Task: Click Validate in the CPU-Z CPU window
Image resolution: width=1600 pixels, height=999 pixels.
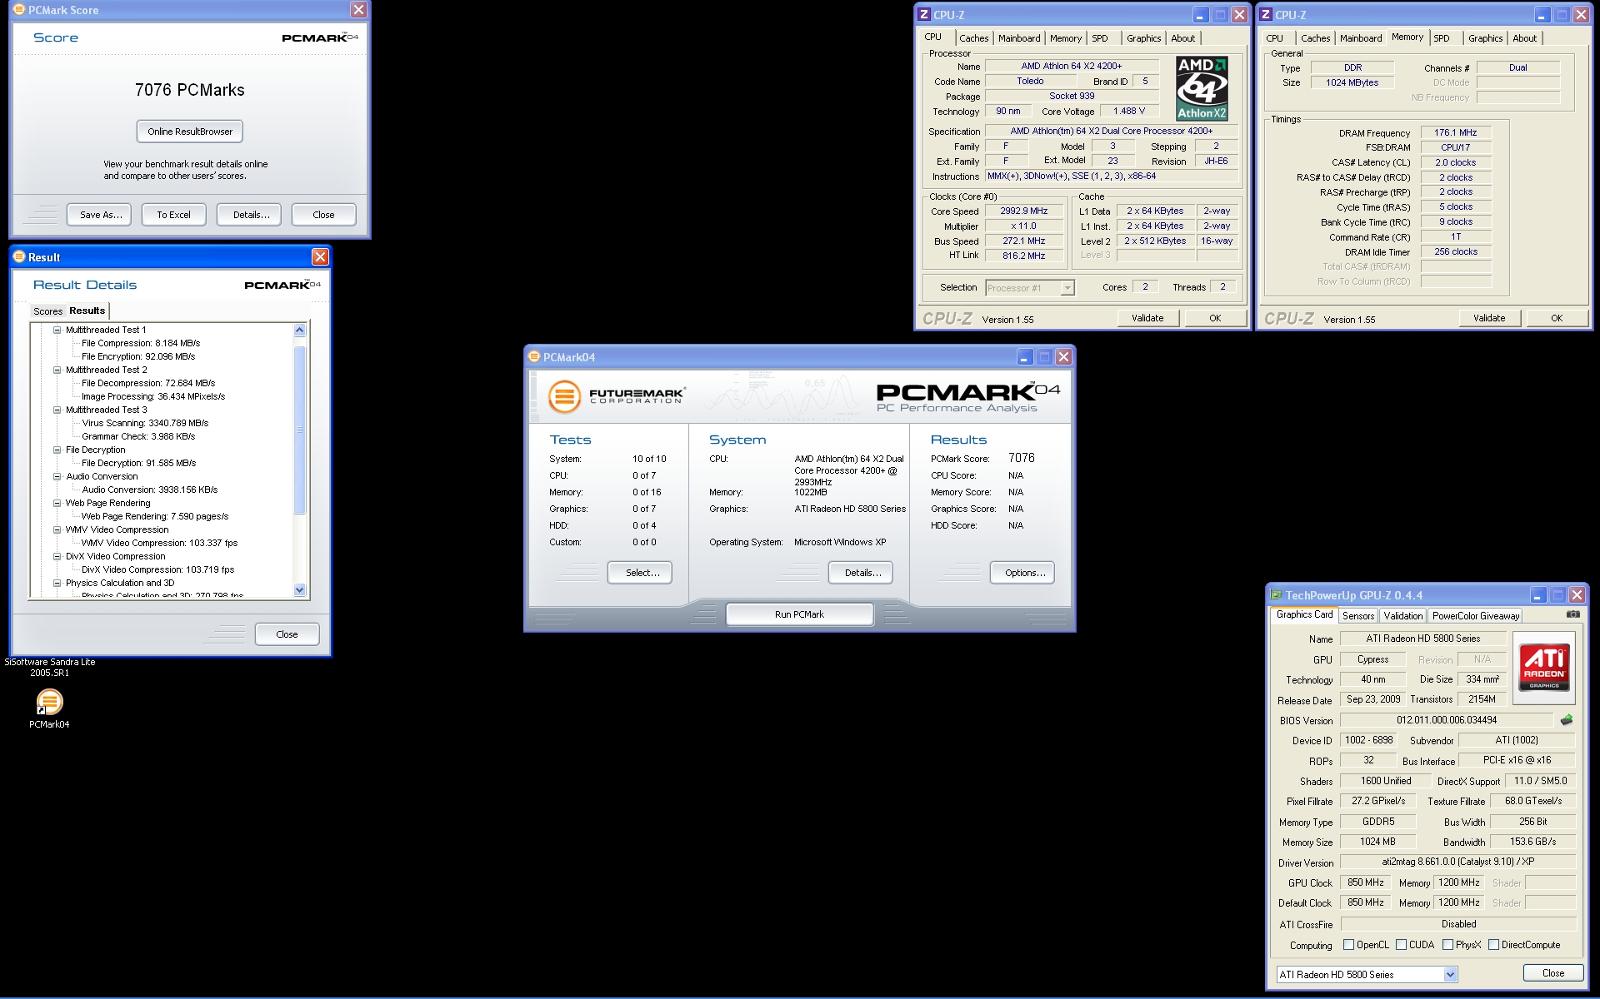Action: point(1147,318)
